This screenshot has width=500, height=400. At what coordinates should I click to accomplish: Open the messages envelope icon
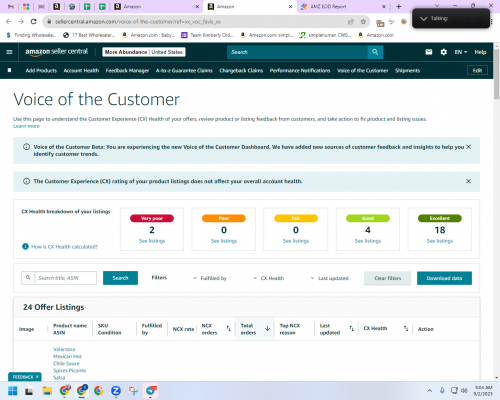pos(429,52)
